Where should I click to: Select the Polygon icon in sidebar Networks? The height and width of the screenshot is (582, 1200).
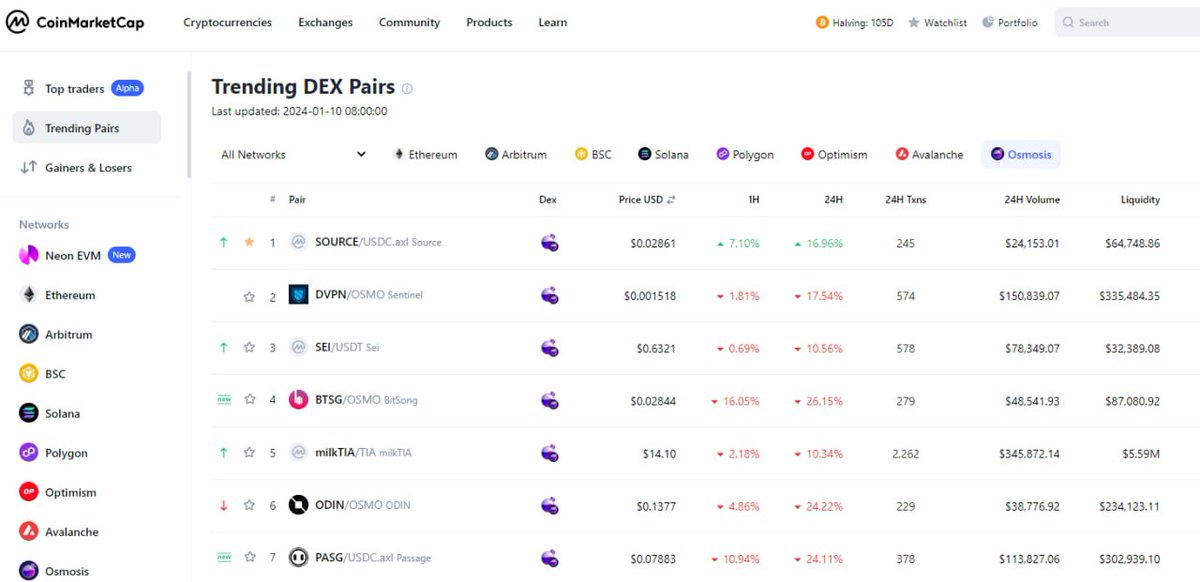[x=28, y=453]
